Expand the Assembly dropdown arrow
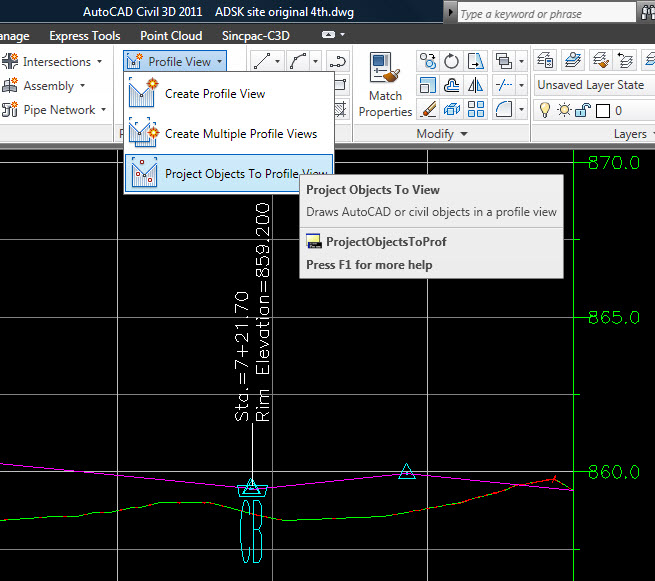655x581 pixels. [x=82, y=86]
